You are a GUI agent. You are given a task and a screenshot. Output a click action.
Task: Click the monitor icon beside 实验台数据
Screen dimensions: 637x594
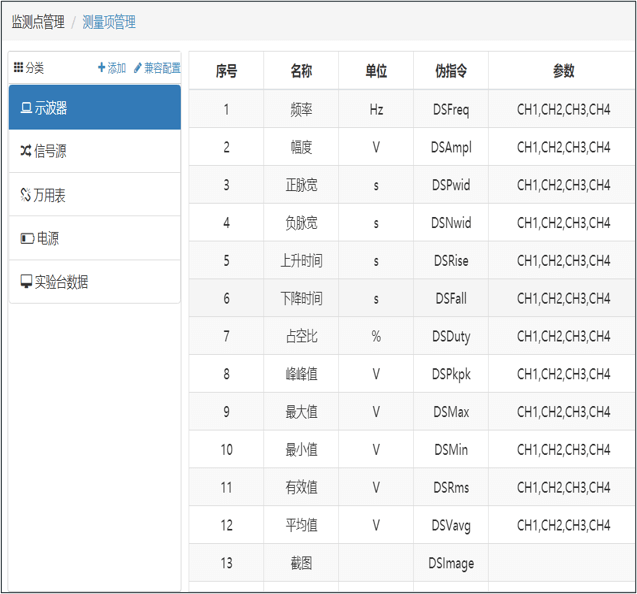(26, 282)
